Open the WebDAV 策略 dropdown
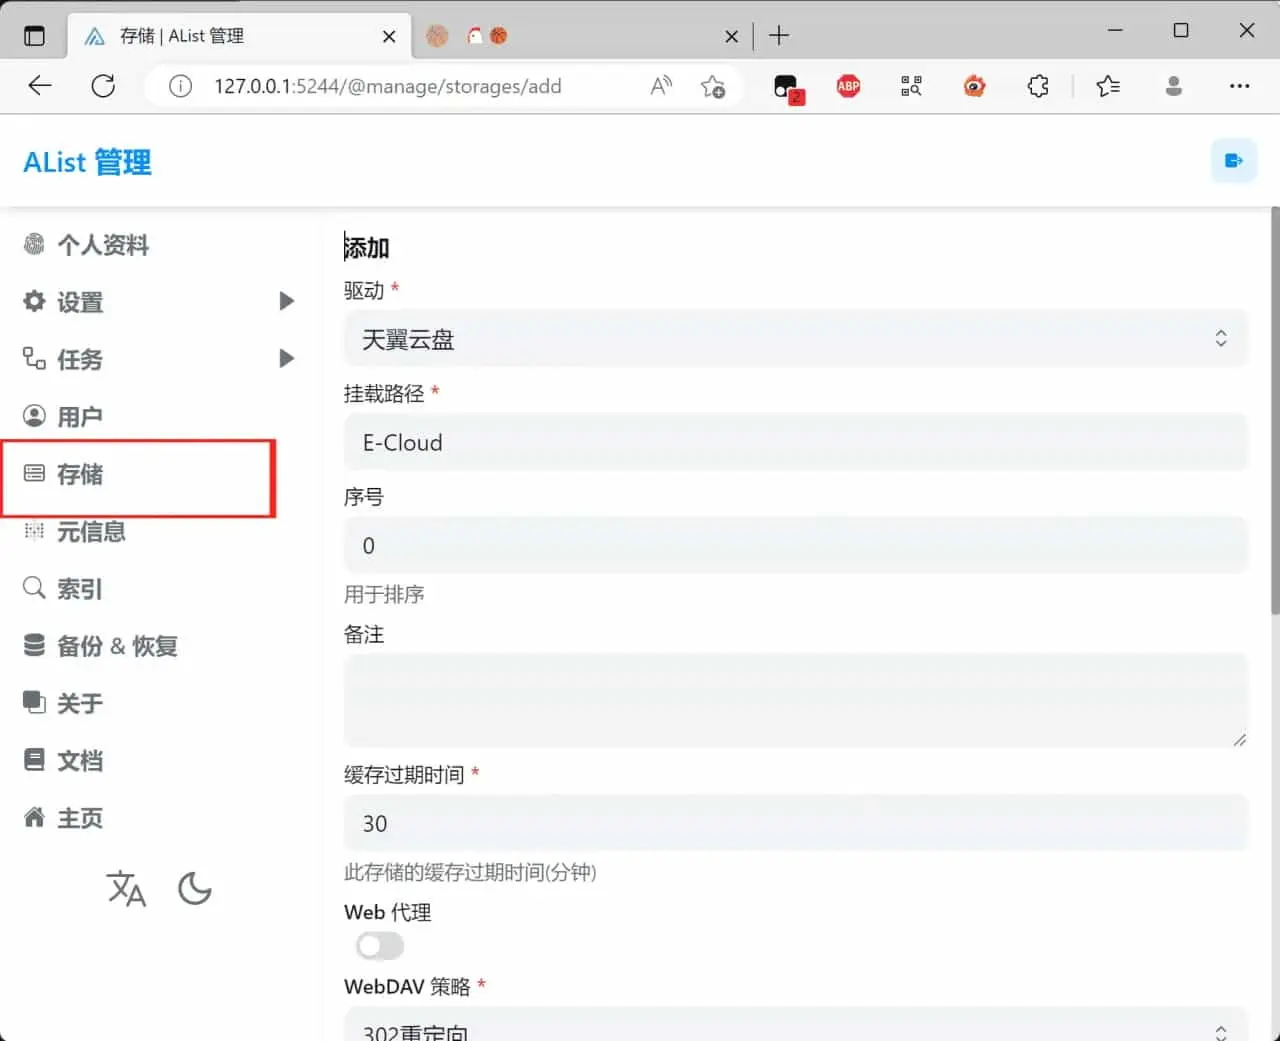Image resolution: width=1280 pixels, height=1041 pixels. [795, 1028]
